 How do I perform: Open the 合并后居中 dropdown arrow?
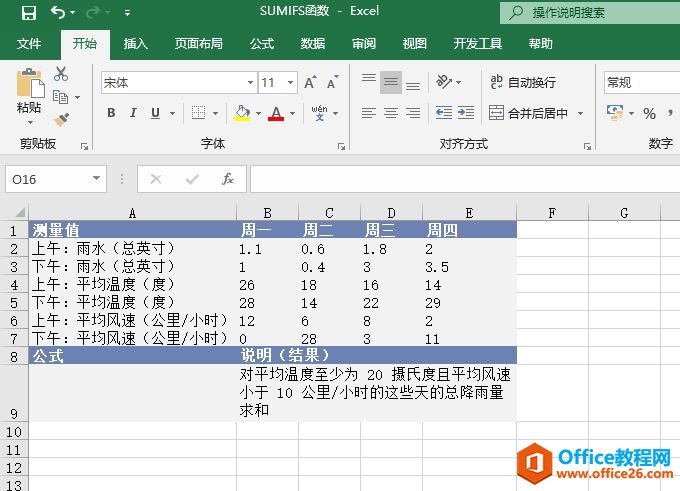pos(580,114)
